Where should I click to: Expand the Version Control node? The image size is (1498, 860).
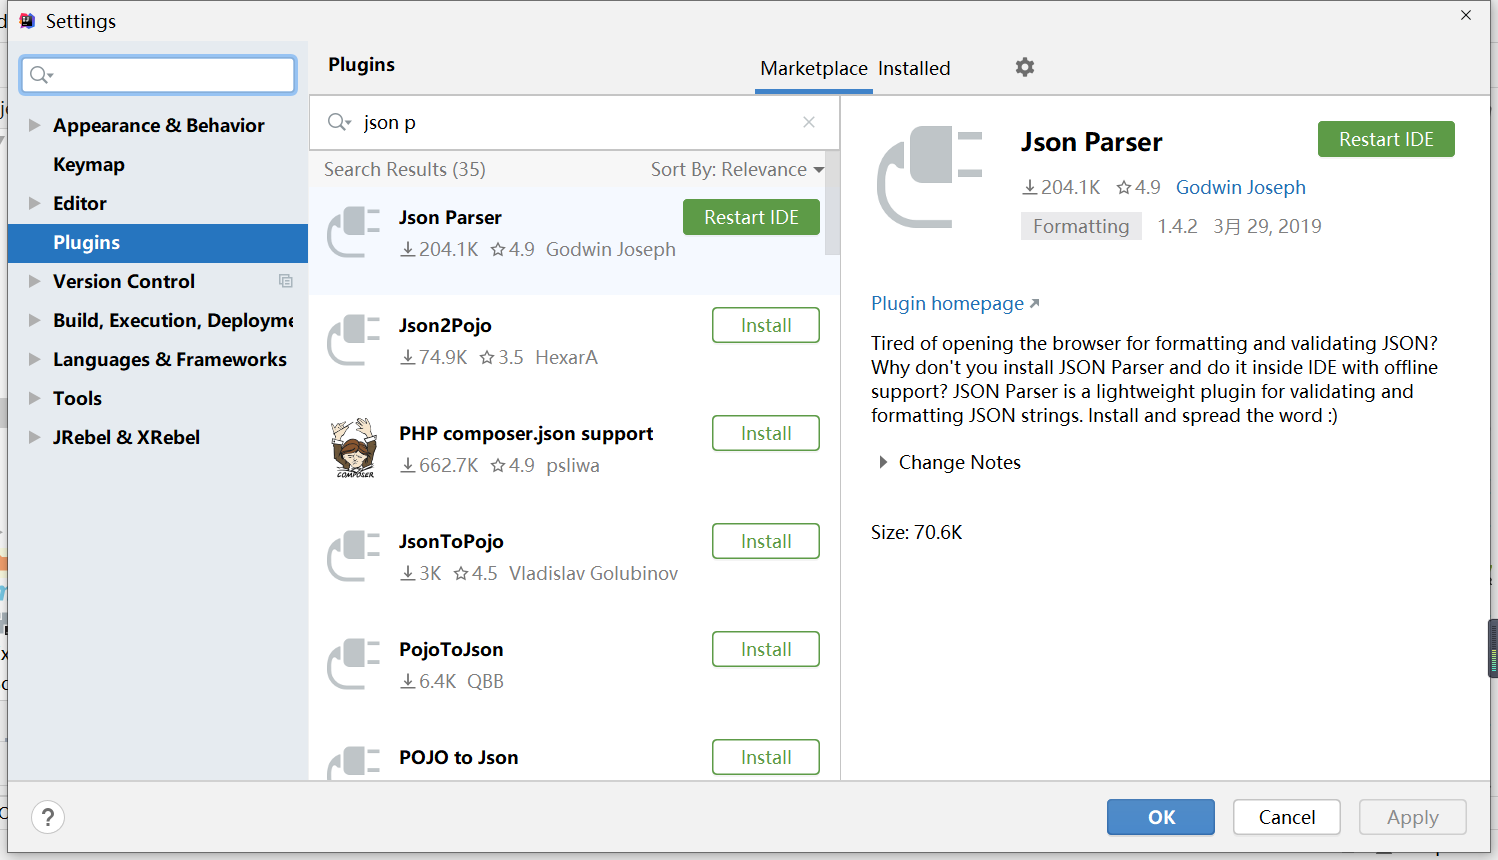[34, 281]
